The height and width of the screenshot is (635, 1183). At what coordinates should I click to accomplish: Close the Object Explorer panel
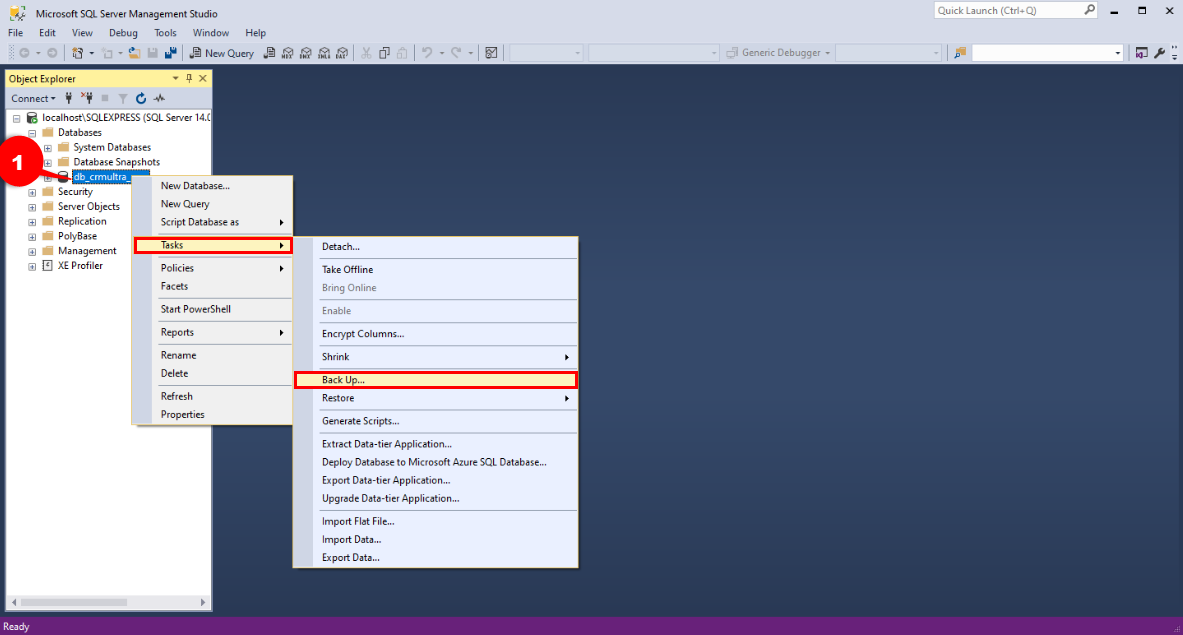point(203,78)
